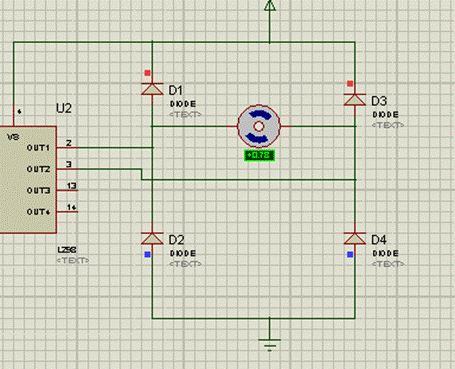Click the red indicator above D3
Viewport: 455px width, 369px height.
tap(350, 84)
